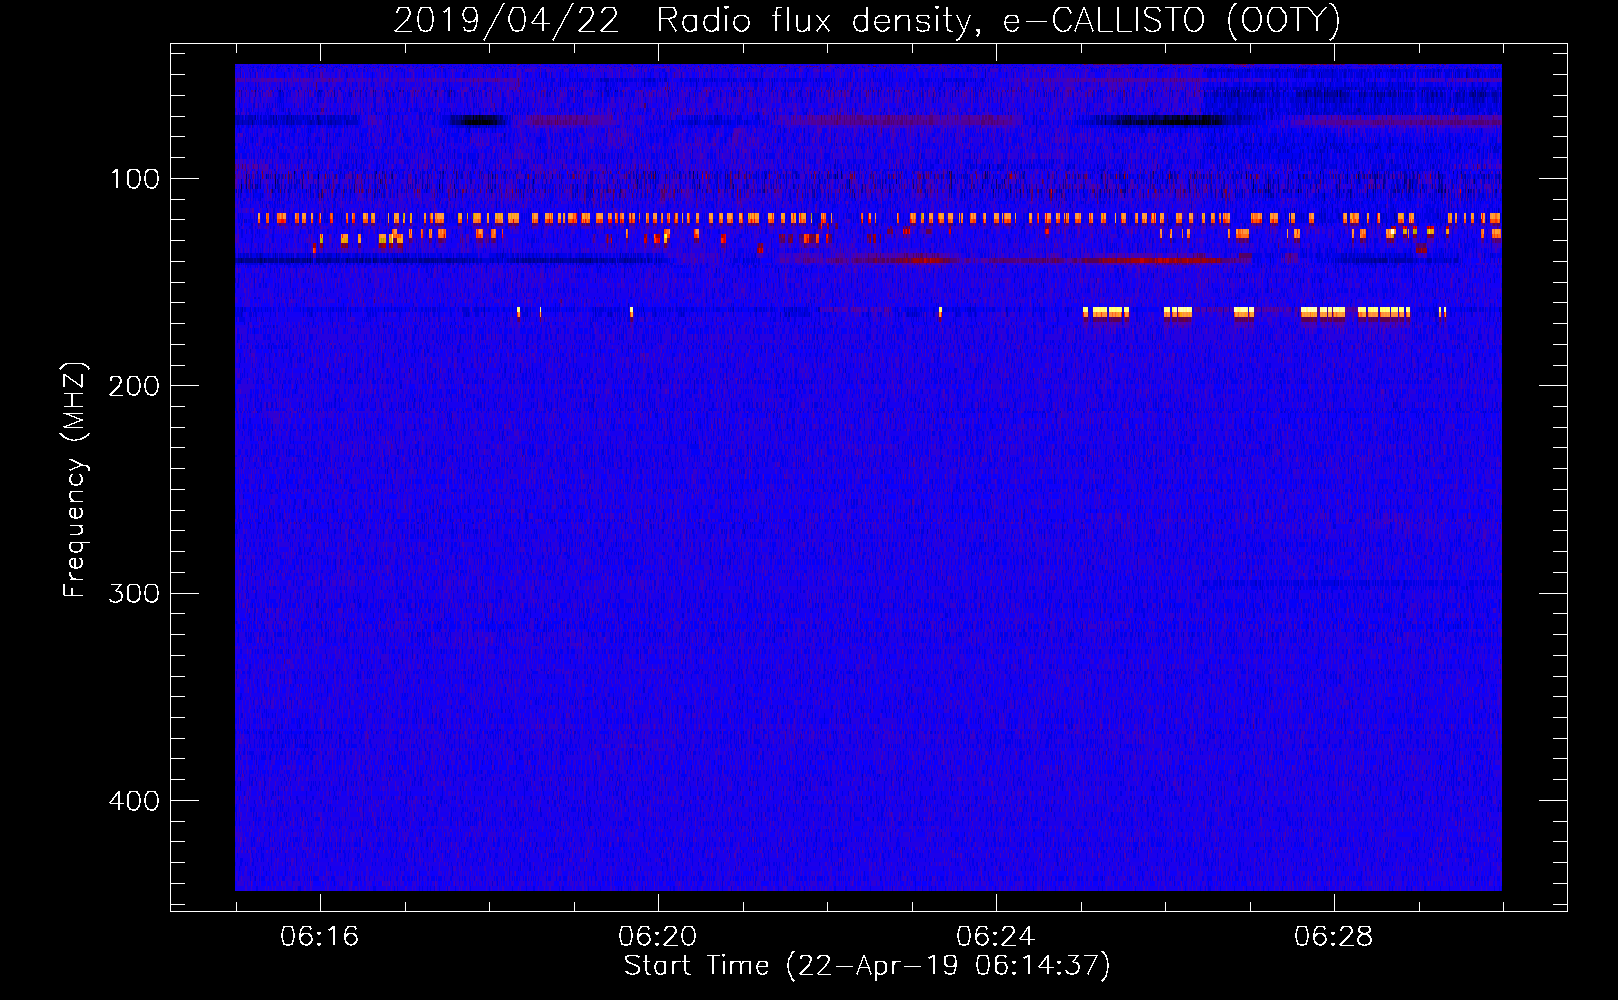Click the 06:28 time tick label

[x=1333, y=936]
